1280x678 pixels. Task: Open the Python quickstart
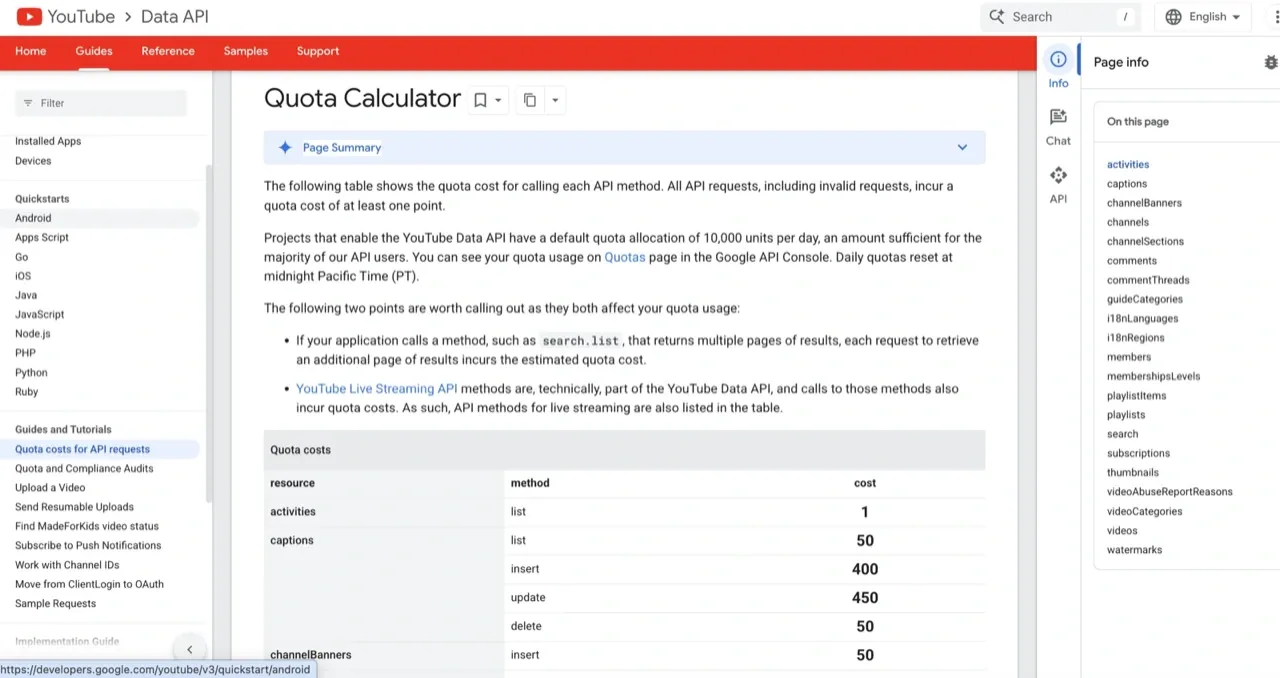[31, 372]
